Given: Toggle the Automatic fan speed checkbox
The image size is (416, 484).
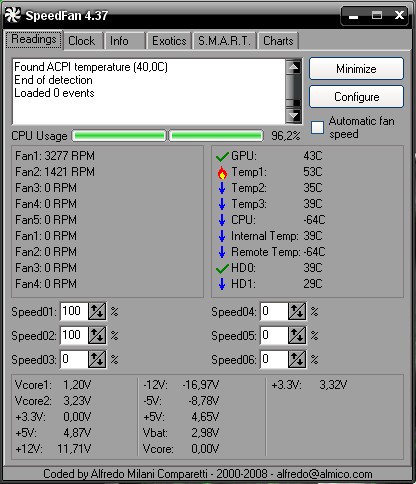Looking at the screenshot, I should point(317,127).
